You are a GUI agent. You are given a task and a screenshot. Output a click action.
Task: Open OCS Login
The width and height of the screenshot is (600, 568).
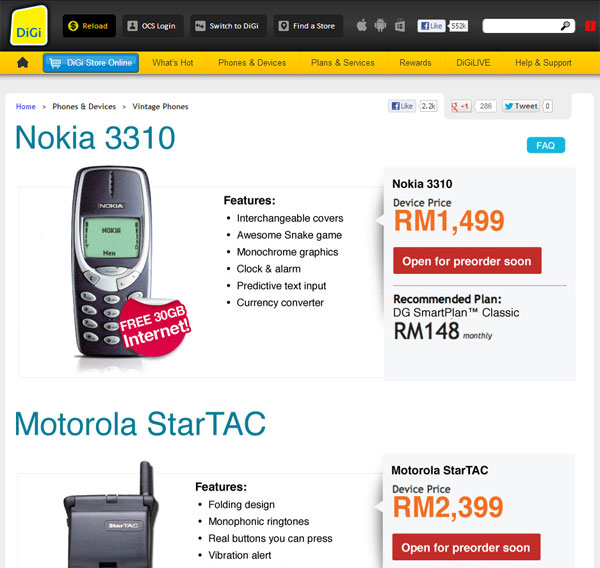(x=152, y=26)
